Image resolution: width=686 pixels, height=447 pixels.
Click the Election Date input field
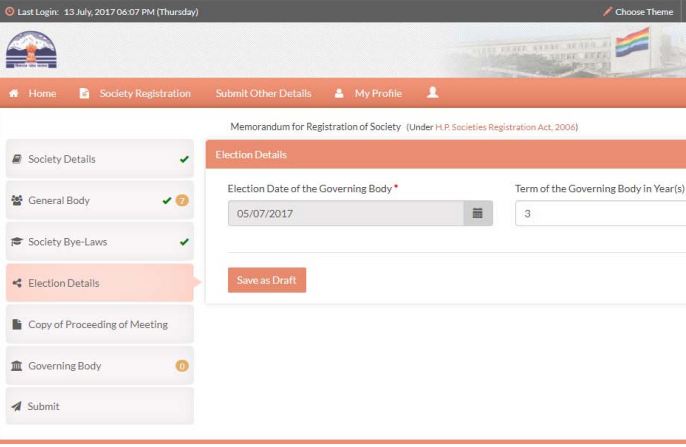(346, 213)
